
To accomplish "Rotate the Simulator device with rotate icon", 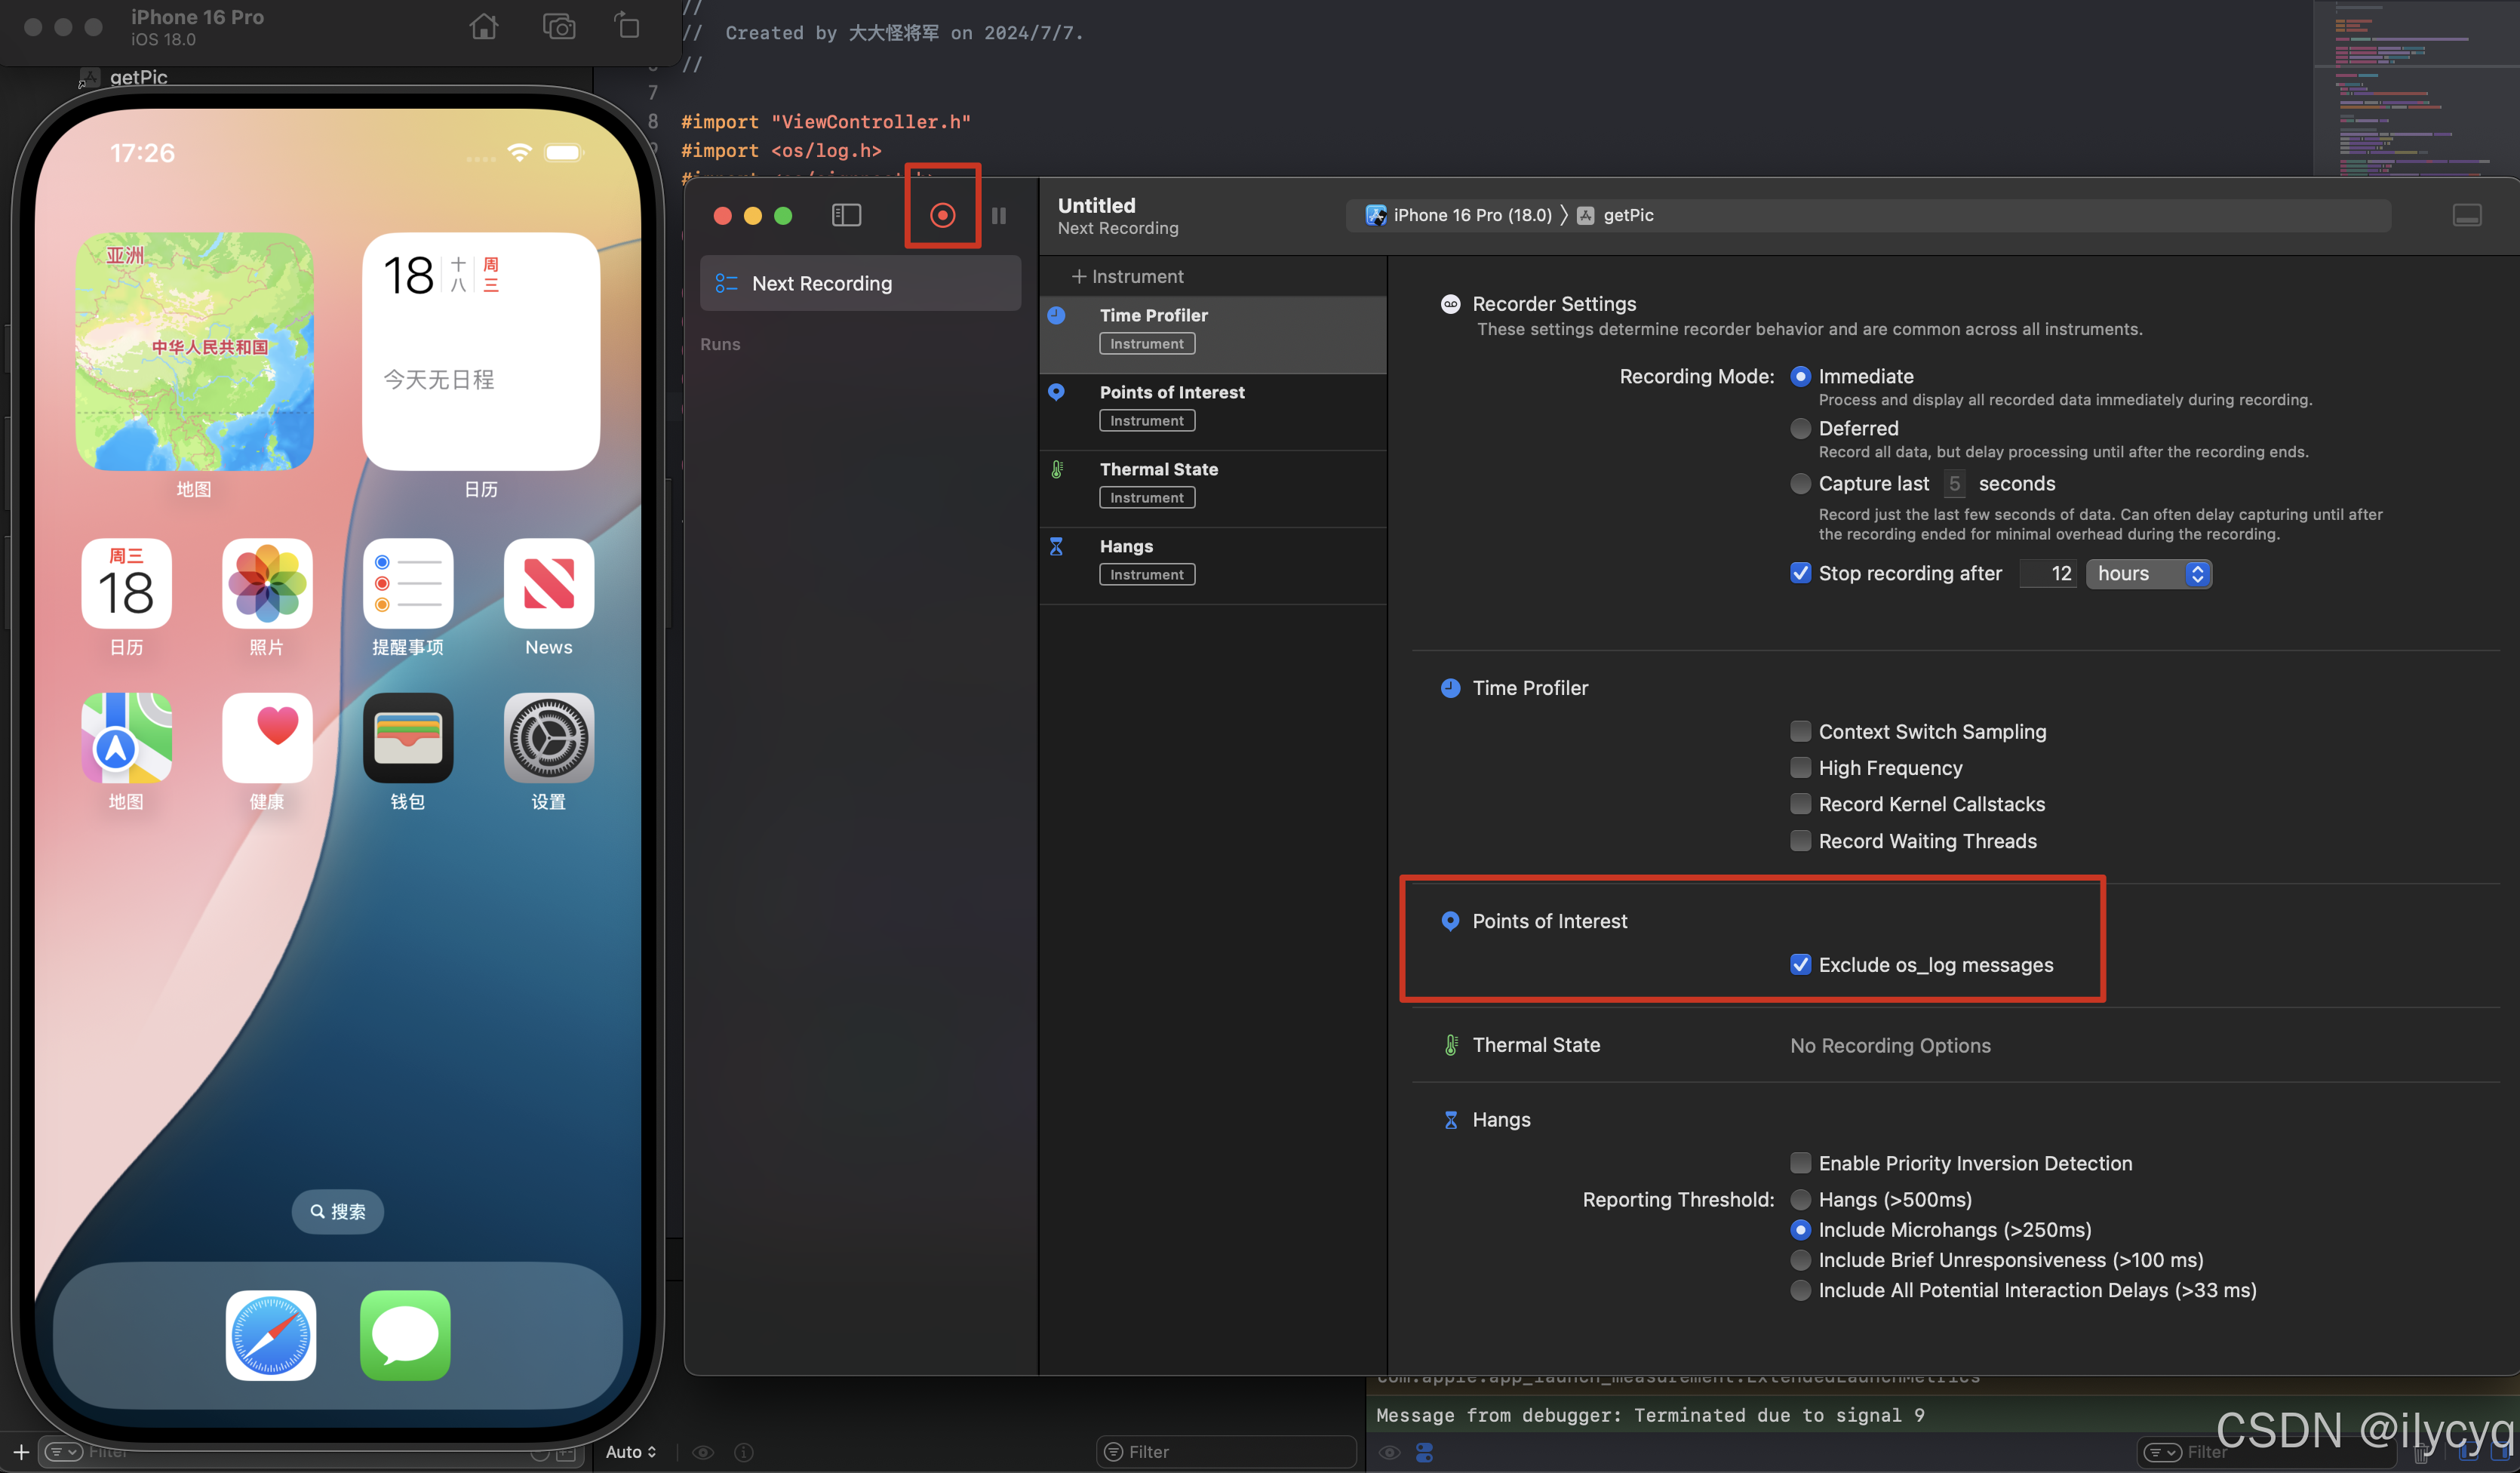I will coord(627,27).
